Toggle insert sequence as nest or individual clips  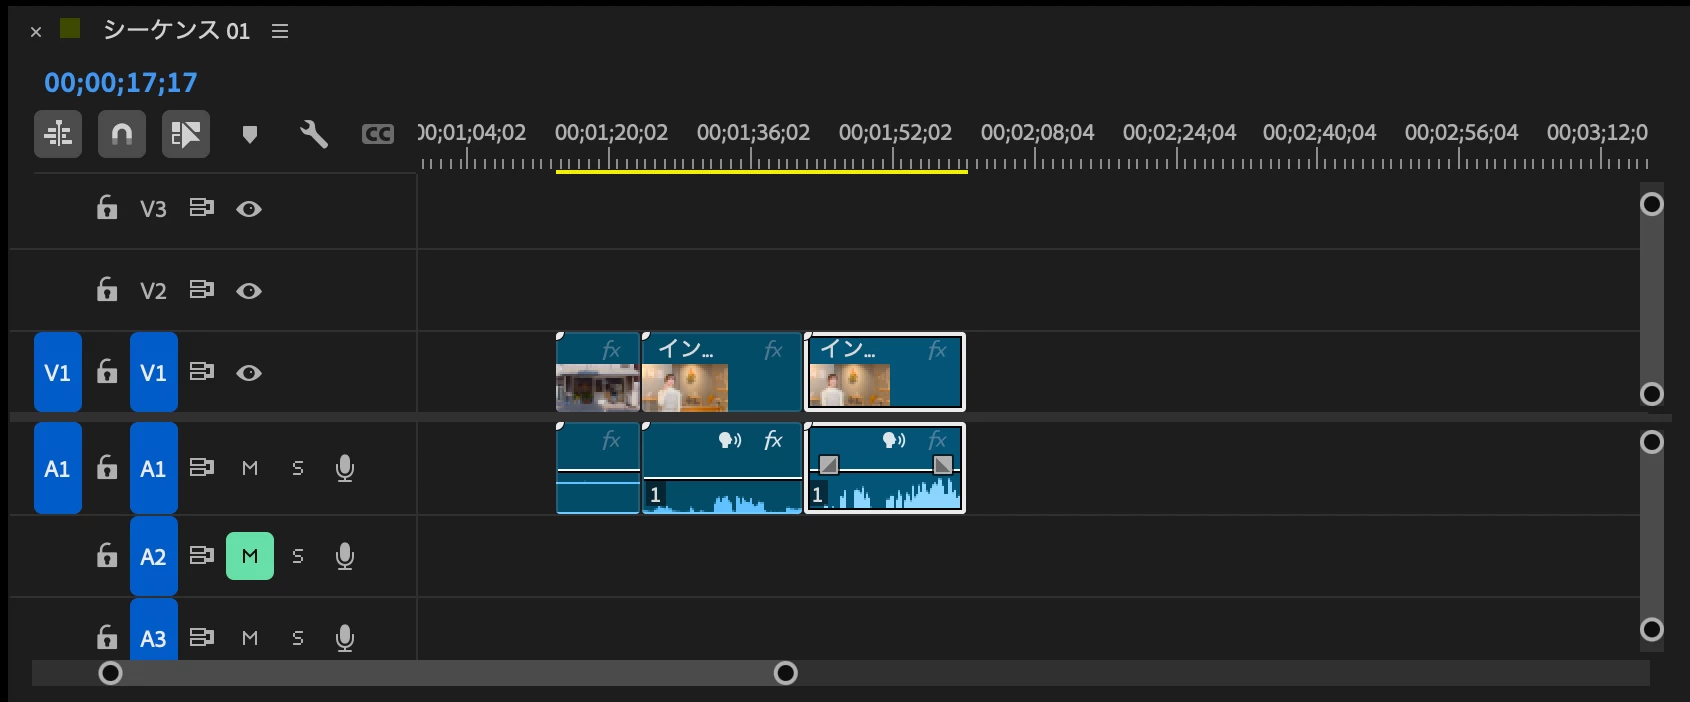[x=58, y=134]
